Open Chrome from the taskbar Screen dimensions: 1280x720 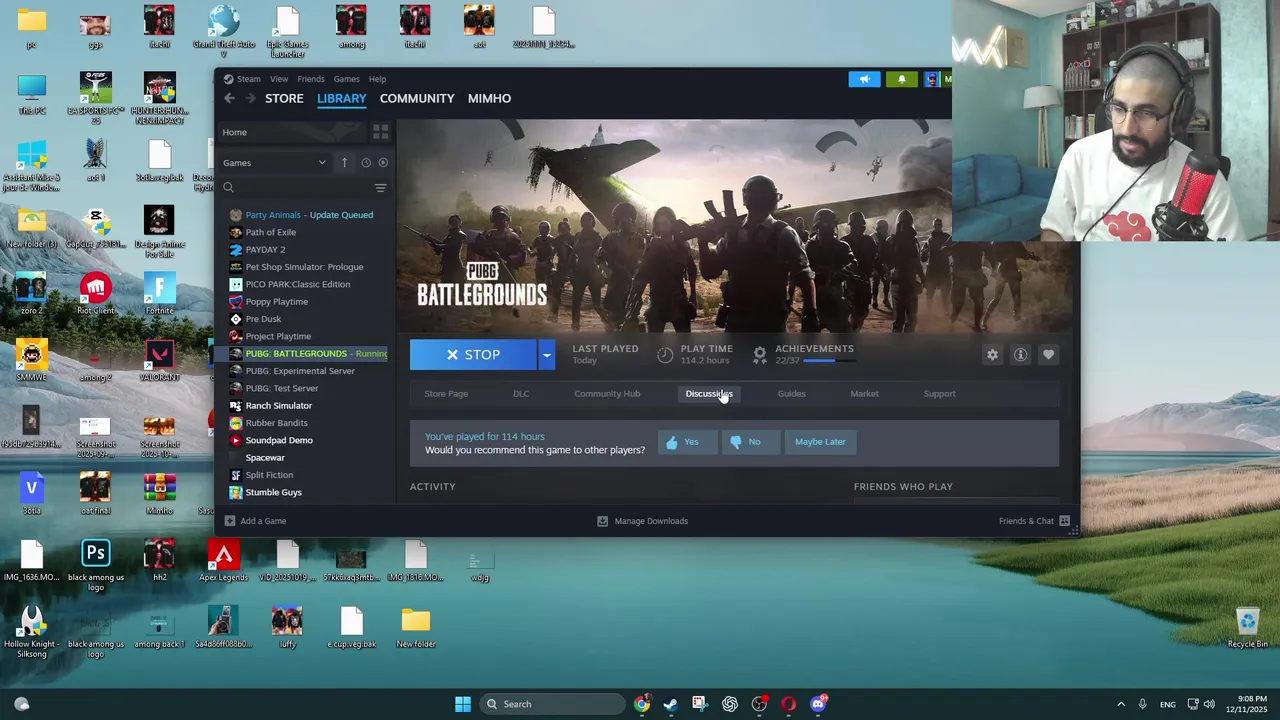click(x=642, y=704)
